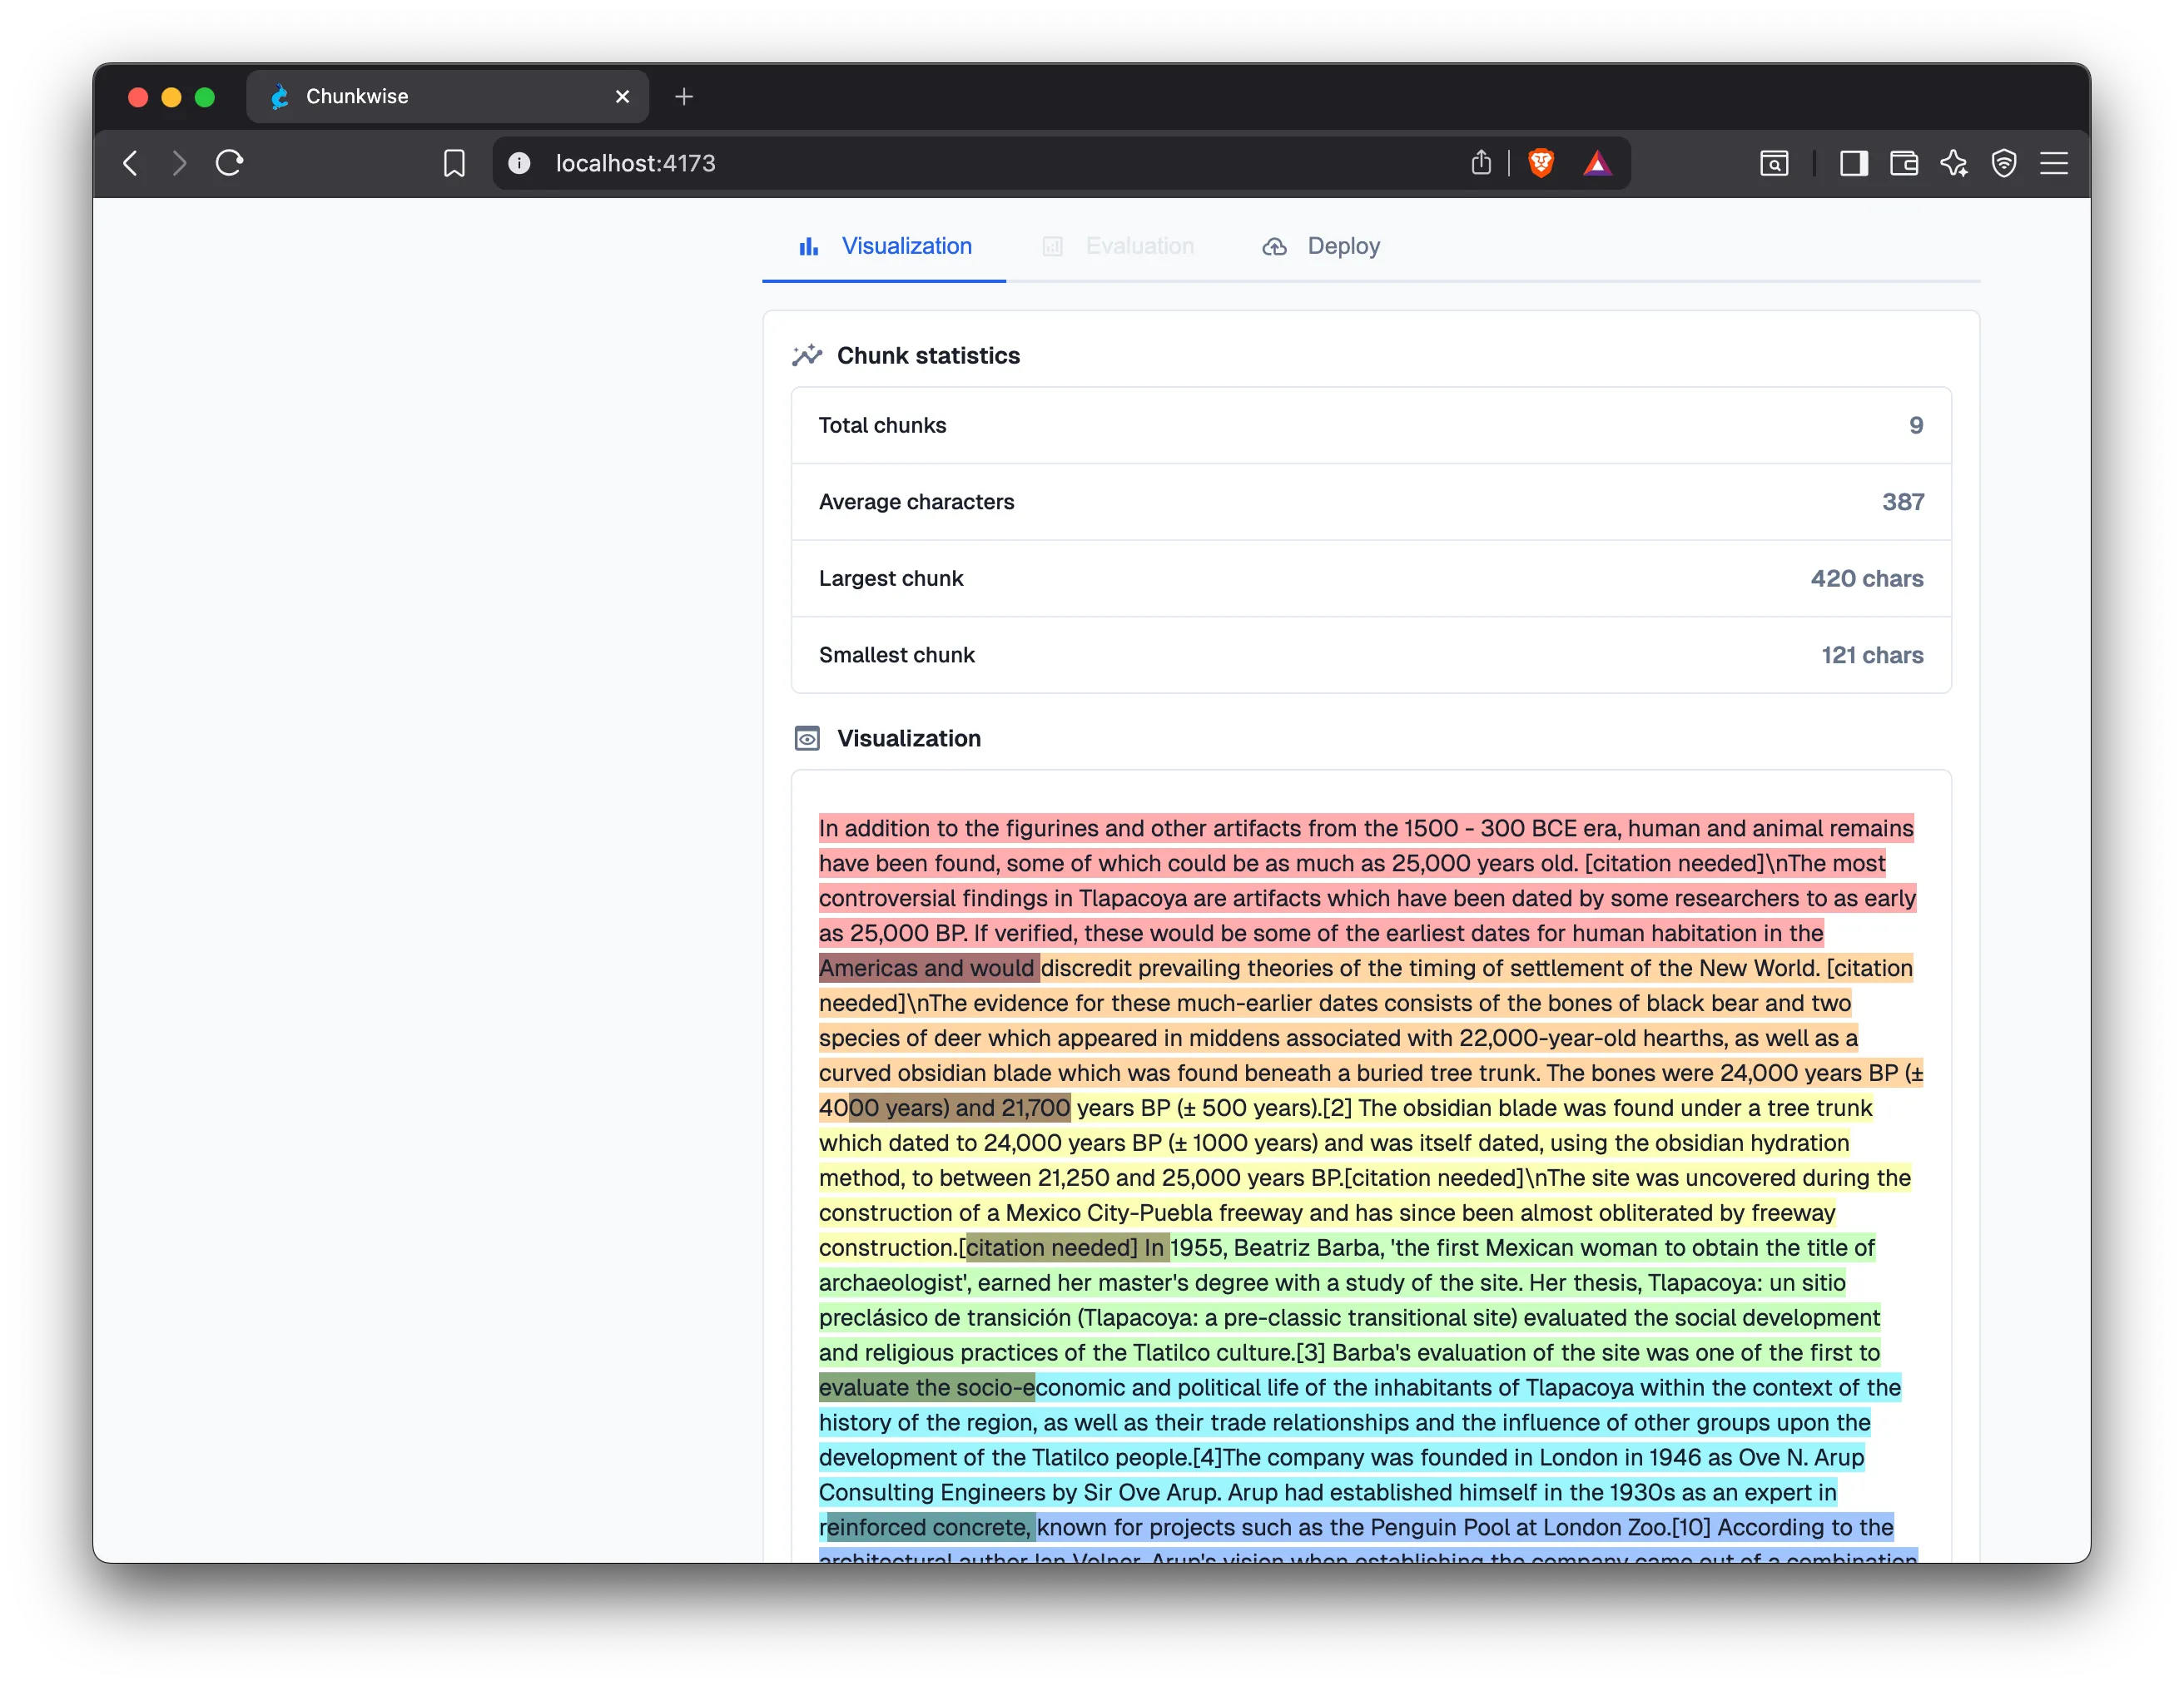Select the bar-chart icon on the Visualization tab

pyautogui.click(x=809, y=246)
